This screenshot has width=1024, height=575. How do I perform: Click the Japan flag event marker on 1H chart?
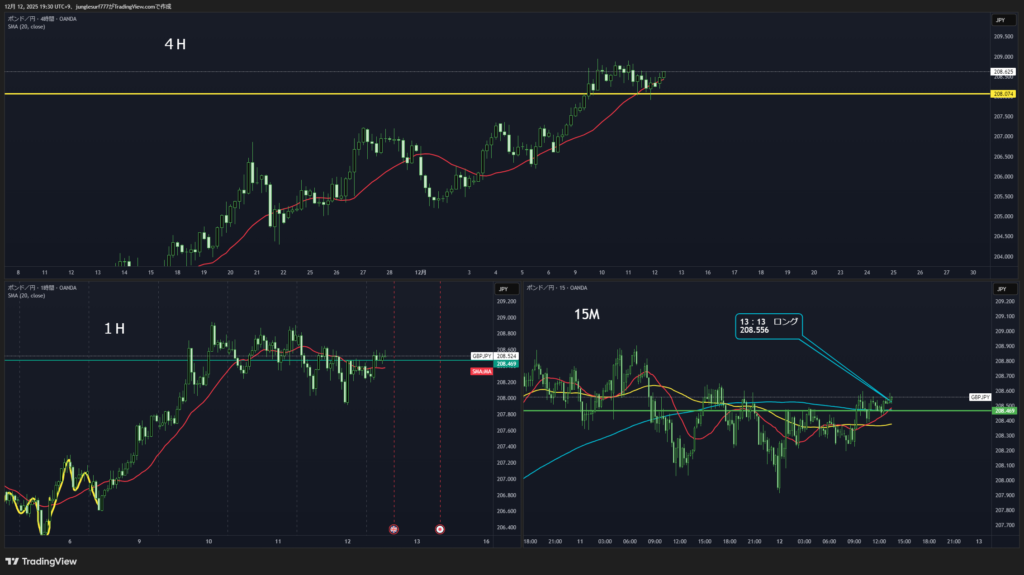point(440,528)
